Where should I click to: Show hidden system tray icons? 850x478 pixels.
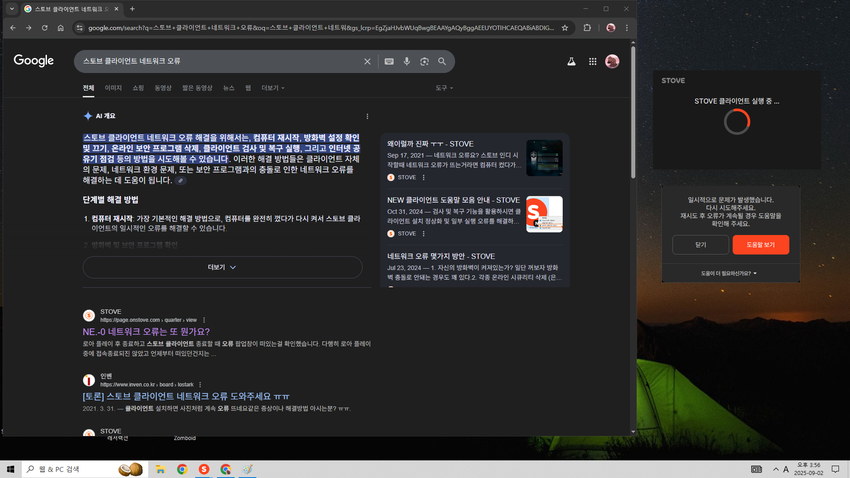pos(776,469)
